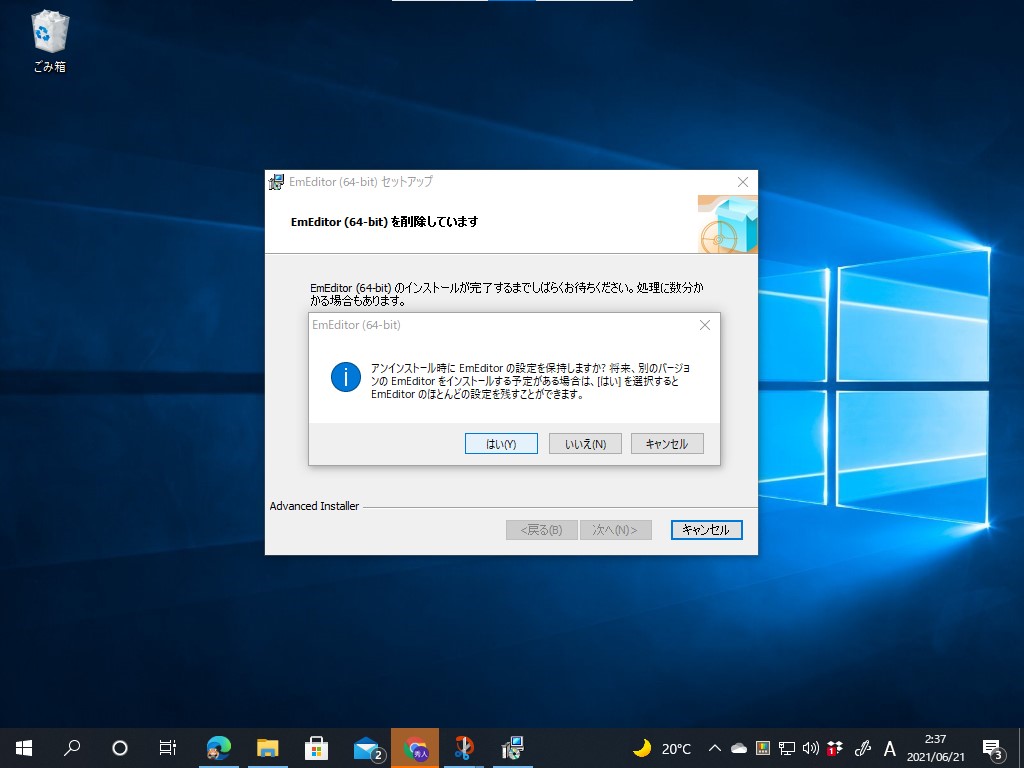The image size is (1024, 768).
Task: Open File Explorer from taskbar
Action: click(x=268, y=748)
